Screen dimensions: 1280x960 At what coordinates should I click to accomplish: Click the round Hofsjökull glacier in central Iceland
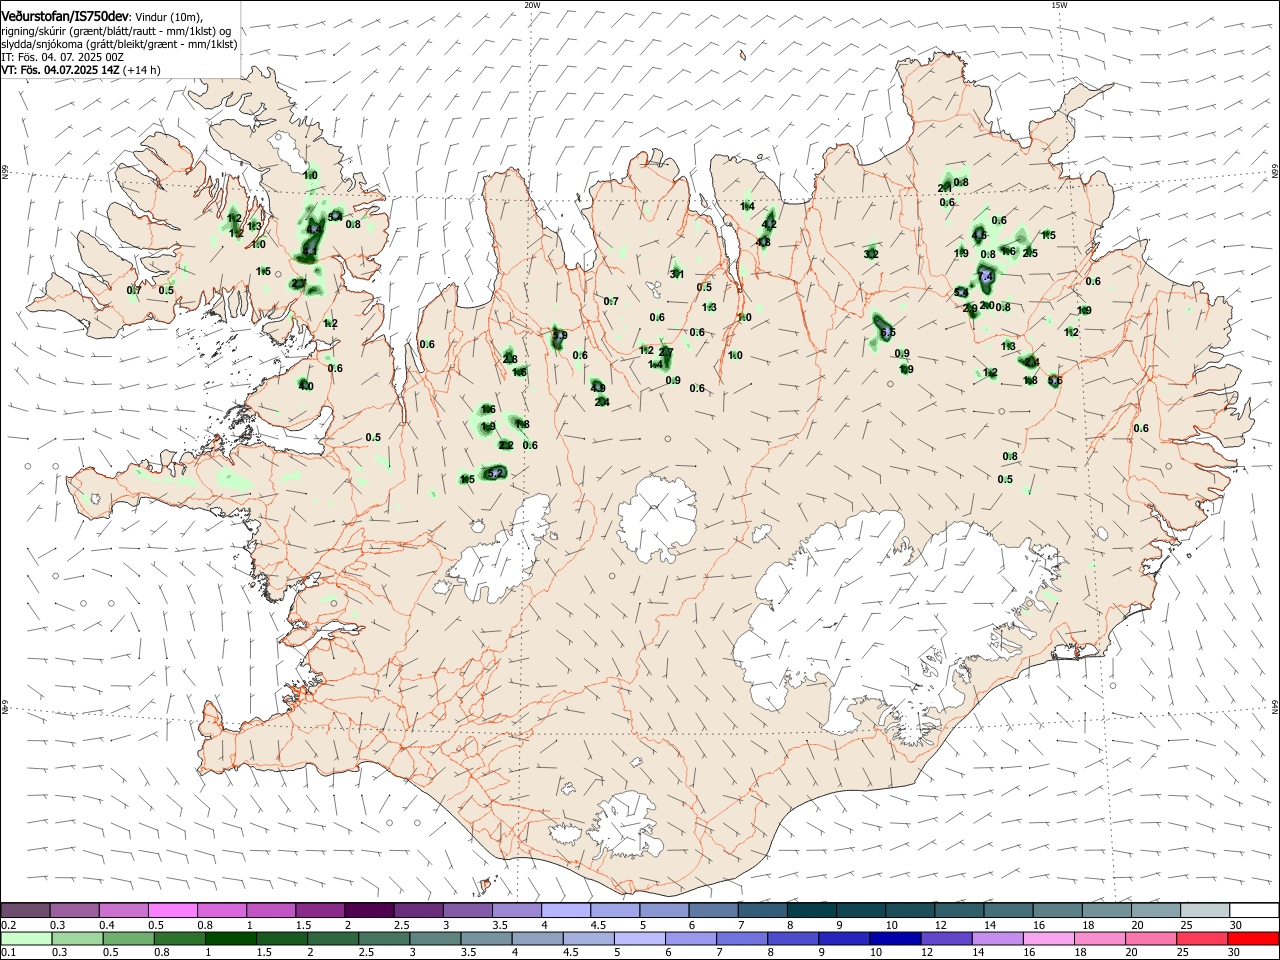[x=657, y=517]
